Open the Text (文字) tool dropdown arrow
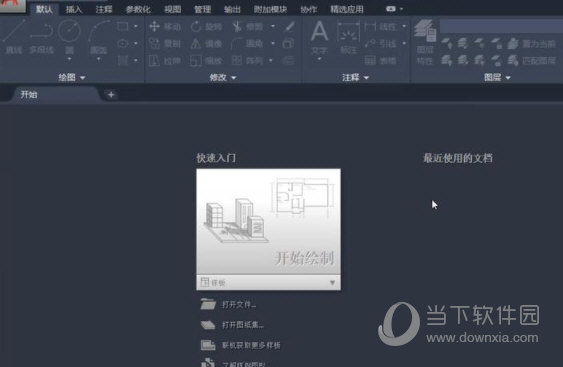Image resolution: width=563 pixels, height=367 pixels. (319, 59)
